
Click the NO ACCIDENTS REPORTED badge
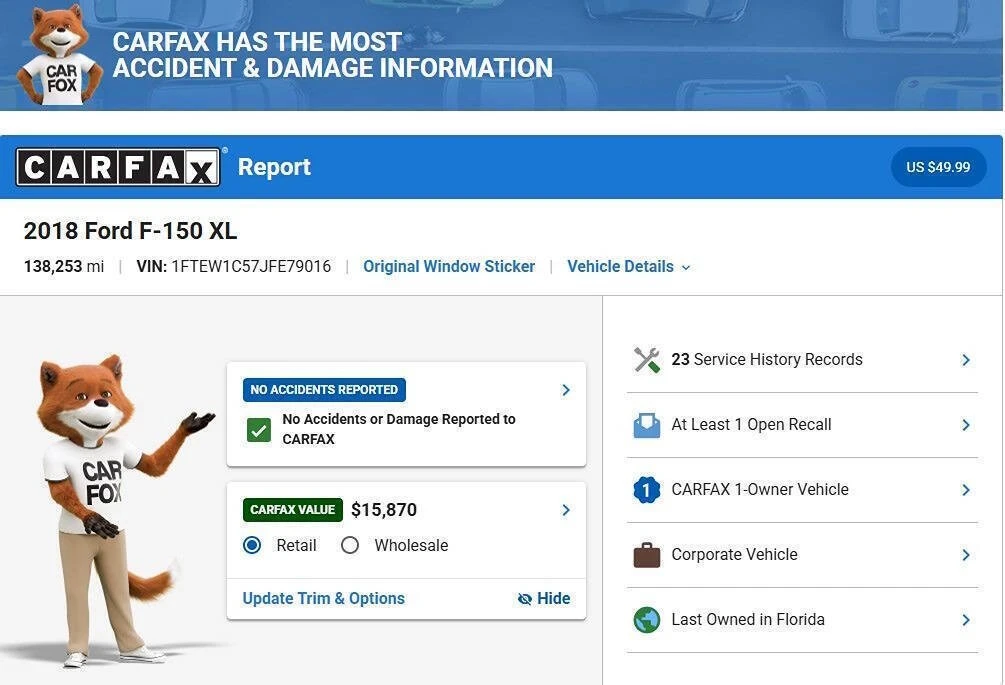coord(324,390)
